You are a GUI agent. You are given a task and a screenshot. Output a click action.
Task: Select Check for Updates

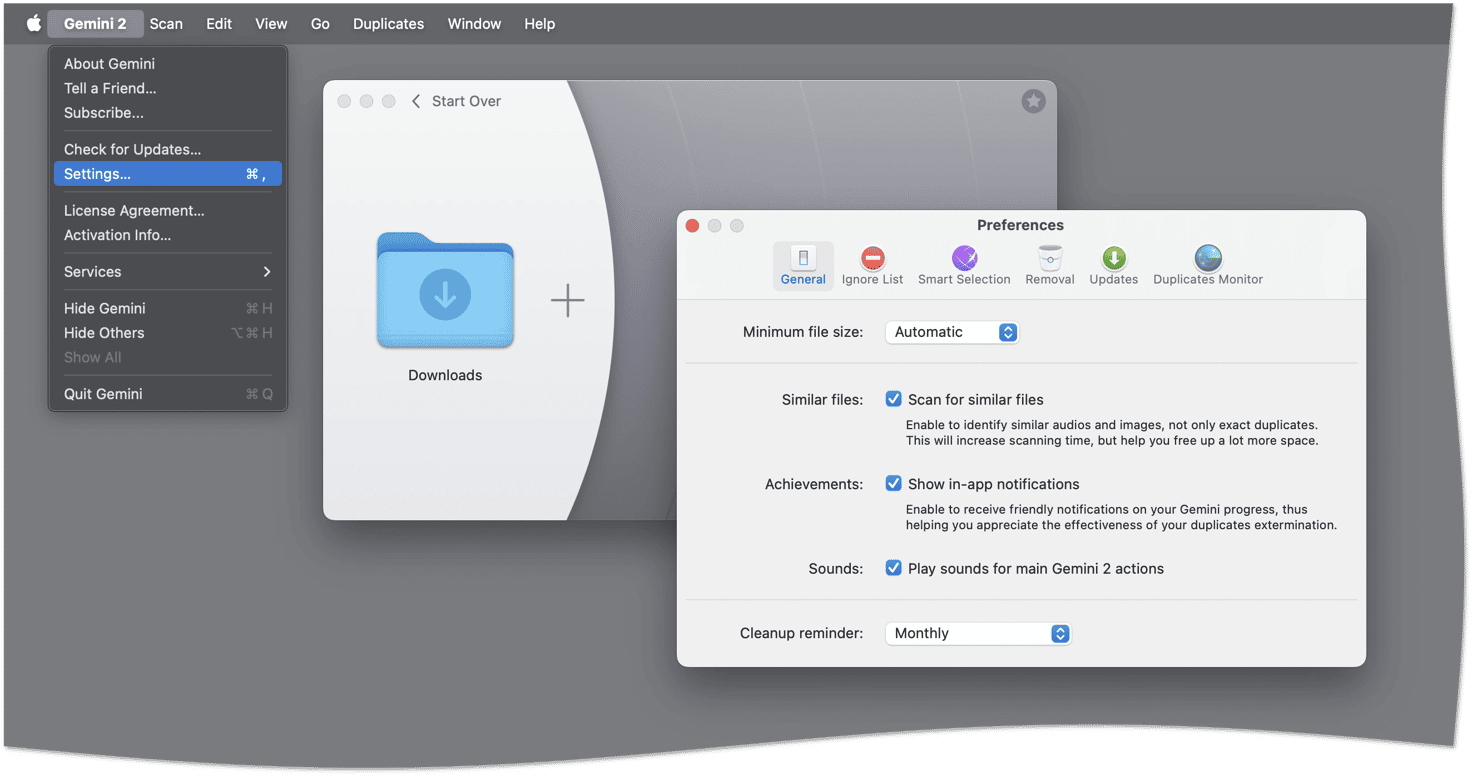tap(167, 149)
